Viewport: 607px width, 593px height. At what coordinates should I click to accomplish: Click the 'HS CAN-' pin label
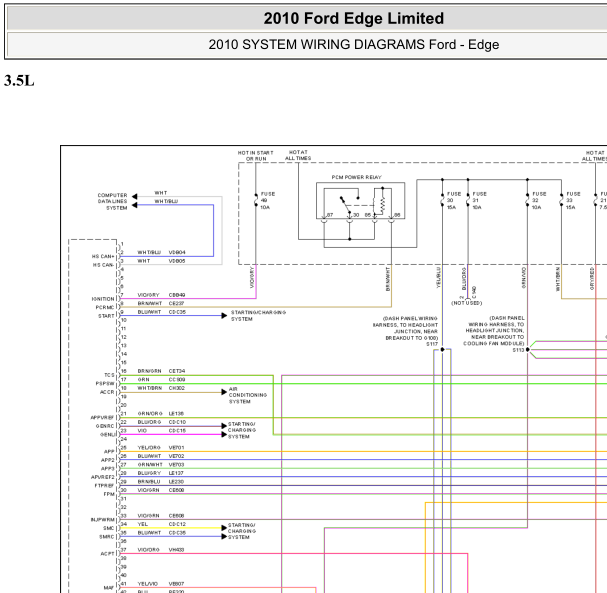point(103,265)
